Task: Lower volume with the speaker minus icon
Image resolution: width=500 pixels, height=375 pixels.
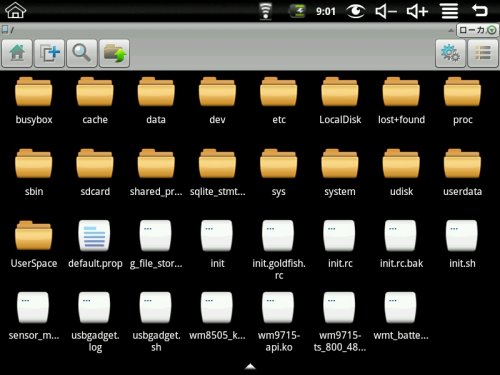Action: coord(386,11)
